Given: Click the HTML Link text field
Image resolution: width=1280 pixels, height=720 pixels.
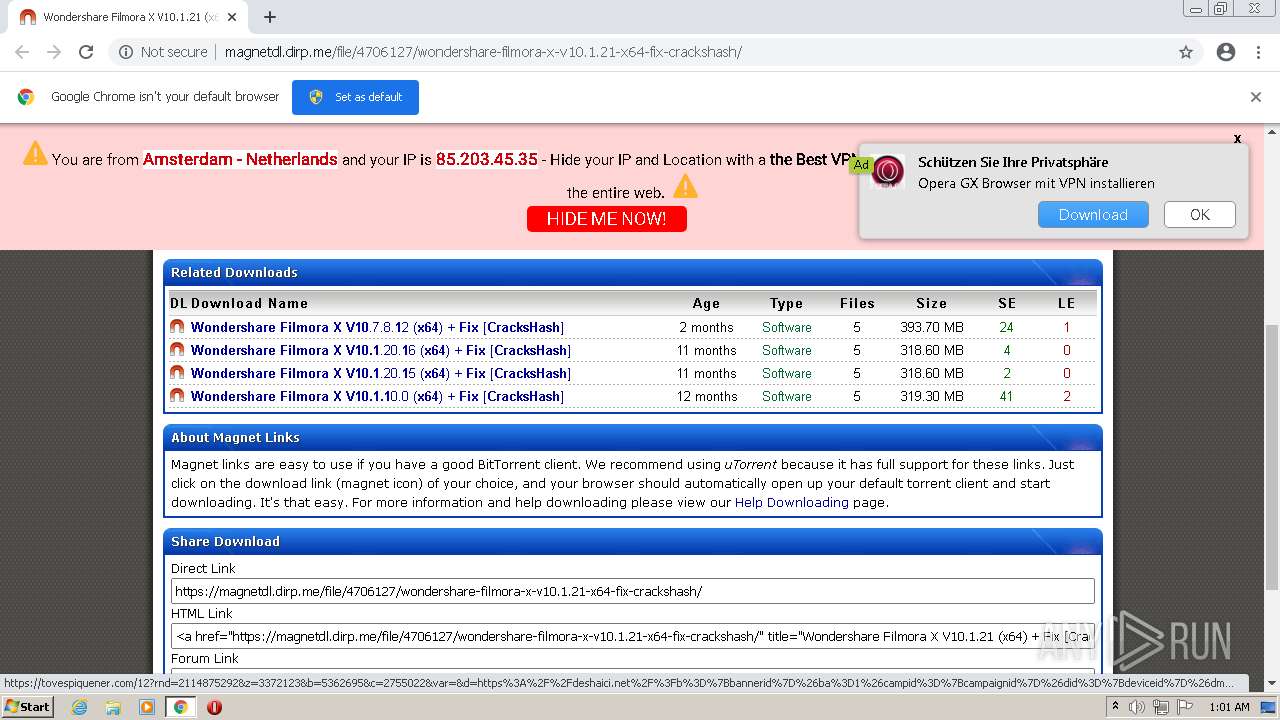Looking at the screenshot, I should coord(633,636).
